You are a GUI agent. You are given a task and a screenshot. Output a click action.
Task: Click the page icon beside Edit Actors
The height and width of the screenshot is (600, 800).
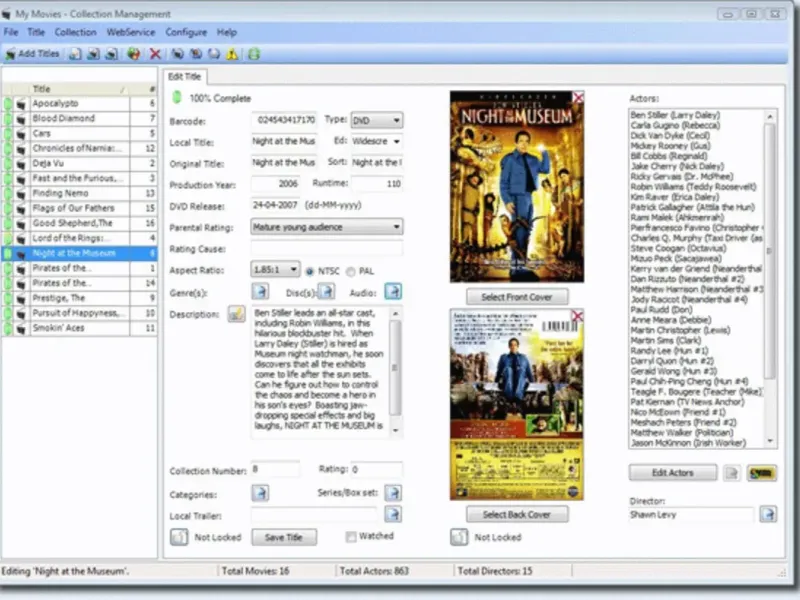pyautogui.click(x=731, y=473)
